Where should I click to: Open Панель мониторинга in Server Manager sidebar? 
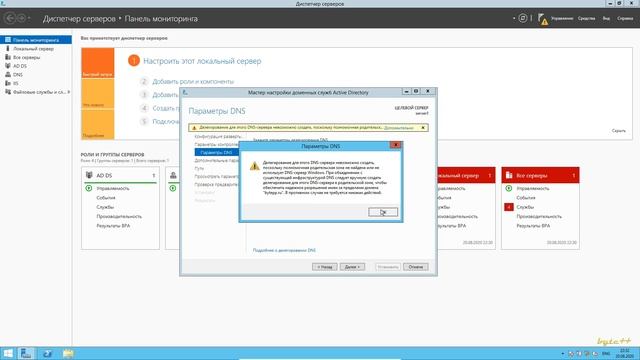(36, 40)
